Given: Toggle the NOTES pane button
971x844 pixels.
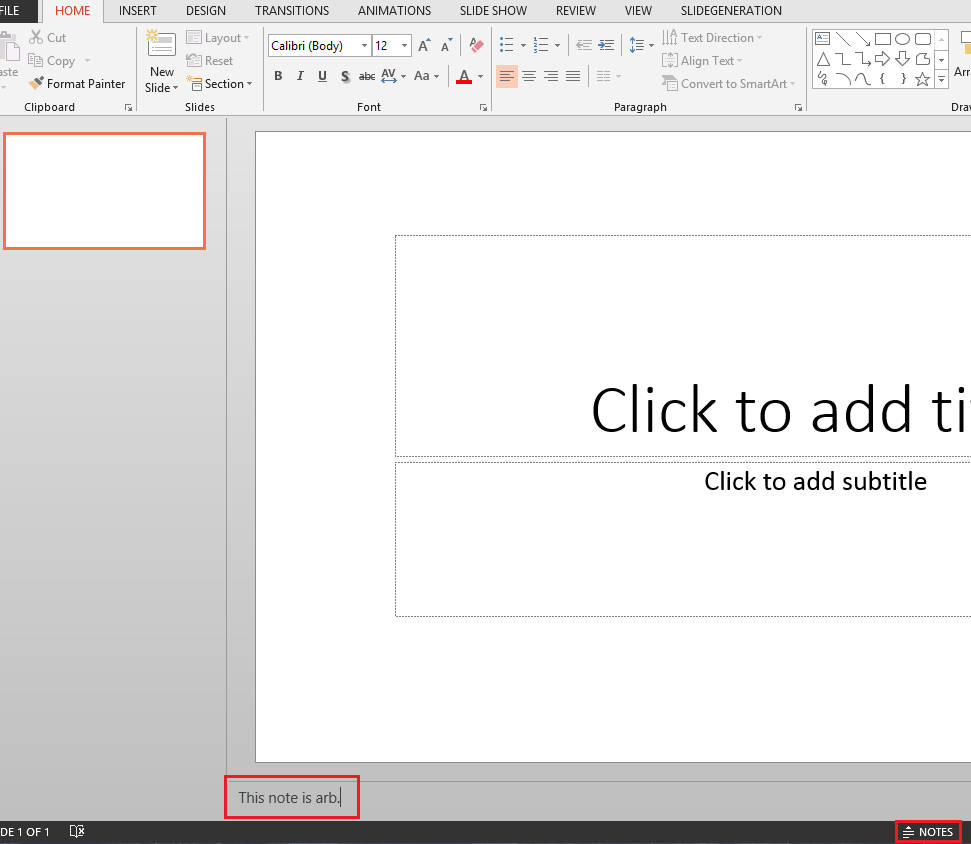Looking at the screenshot, I should pos(928,832).
